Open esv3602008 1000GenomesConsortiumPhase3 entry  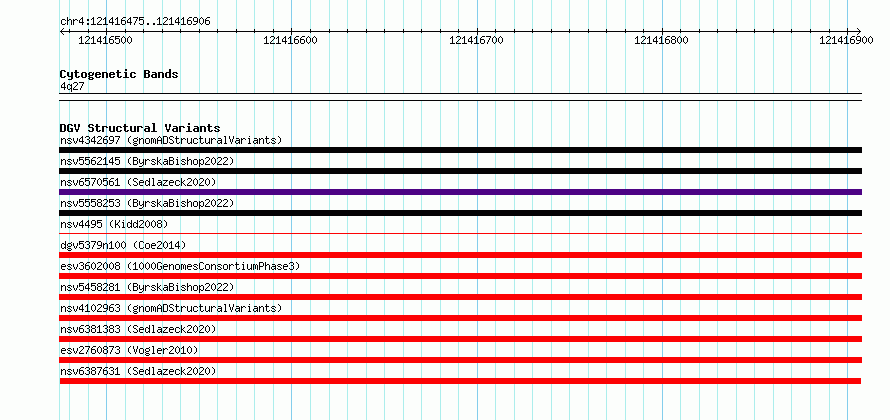(180, 266)
